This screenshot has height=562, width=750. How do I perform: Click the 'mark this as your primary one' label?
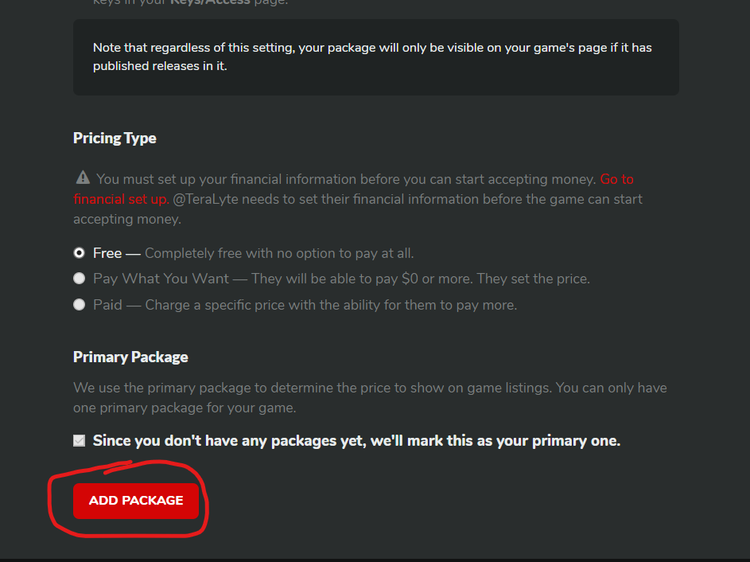356,441
